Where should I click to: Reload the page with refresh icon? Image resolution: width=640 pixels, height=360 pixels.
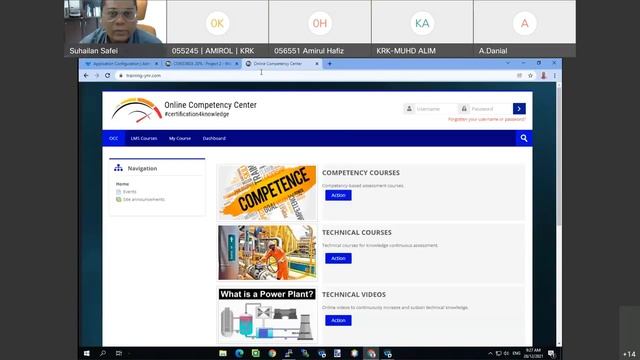(x=108, y=76)
